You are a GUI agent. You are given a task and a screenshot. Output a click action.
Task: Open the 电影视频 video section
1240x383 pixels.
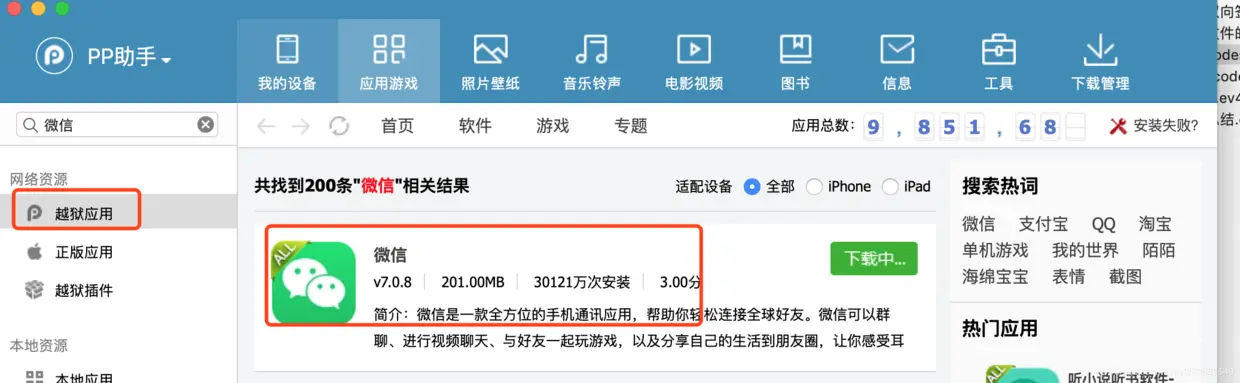694,61
